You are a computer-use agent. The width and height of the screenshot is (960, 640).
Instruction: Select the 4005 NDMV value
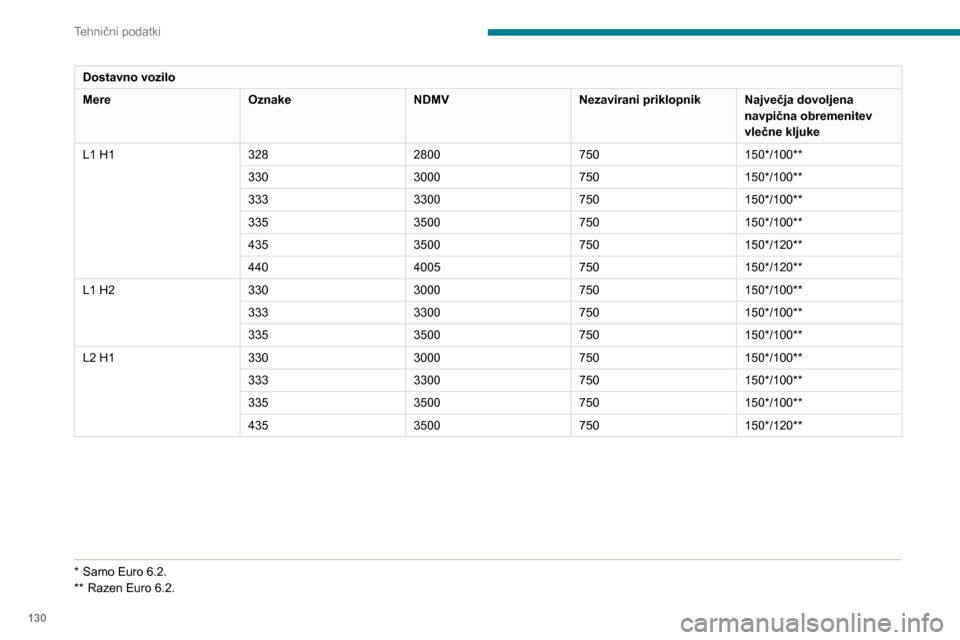[x=427, y=267]
